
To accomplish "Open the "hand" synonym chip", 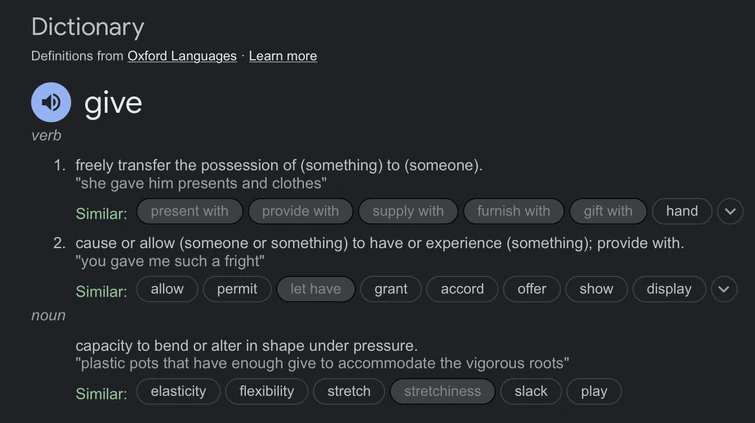I will [682, 211].
